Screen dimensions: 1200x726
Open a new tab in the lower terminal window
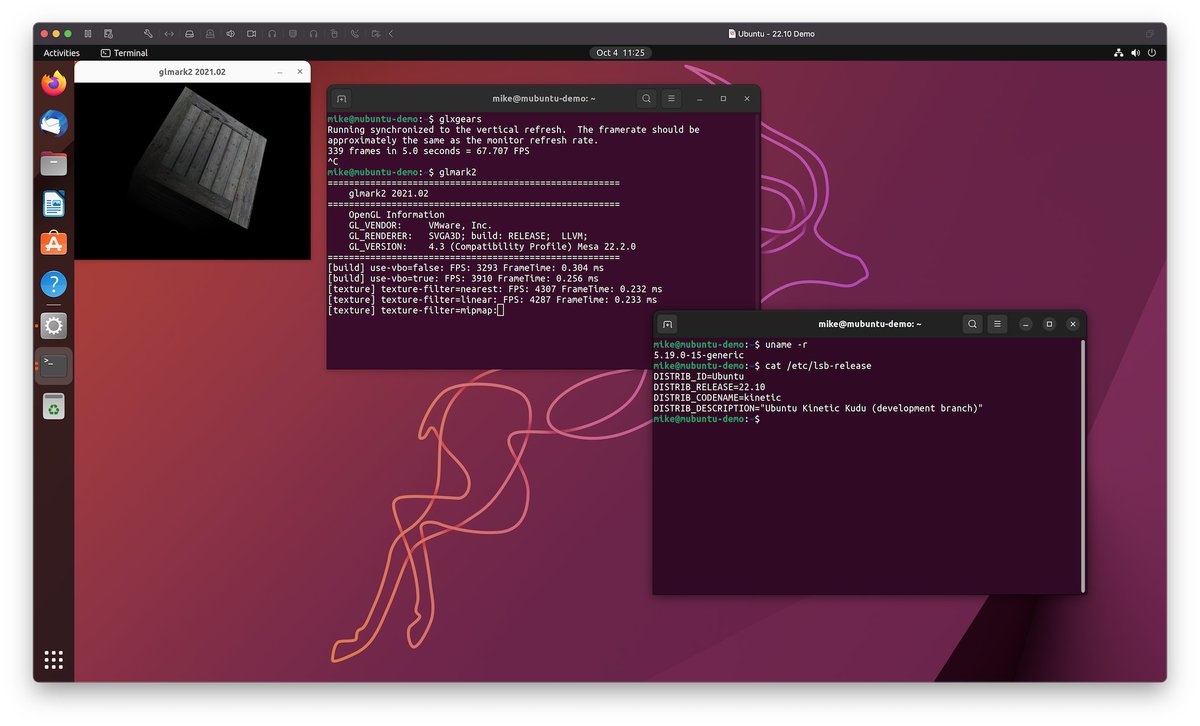click(667, 323)
